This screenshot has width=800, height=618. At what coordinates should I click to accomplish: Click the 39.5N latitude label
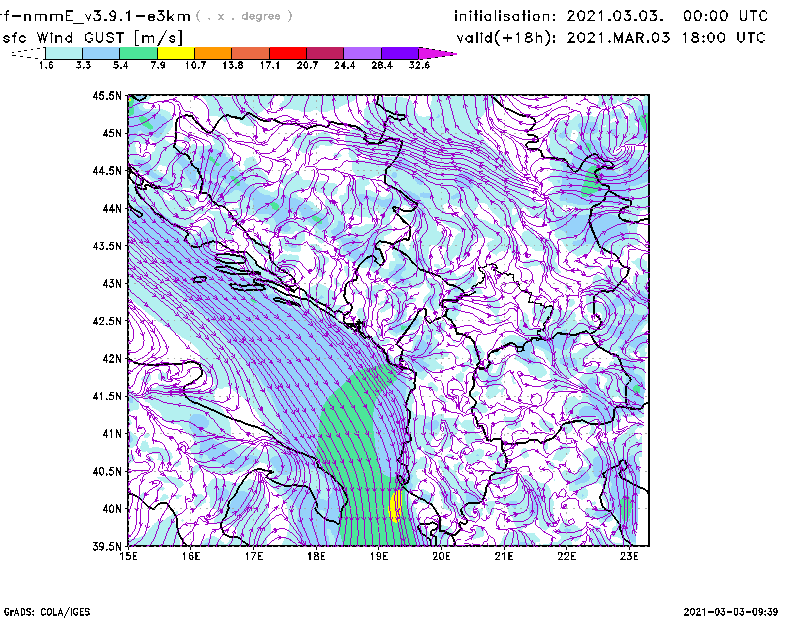(x=107, y=546)
